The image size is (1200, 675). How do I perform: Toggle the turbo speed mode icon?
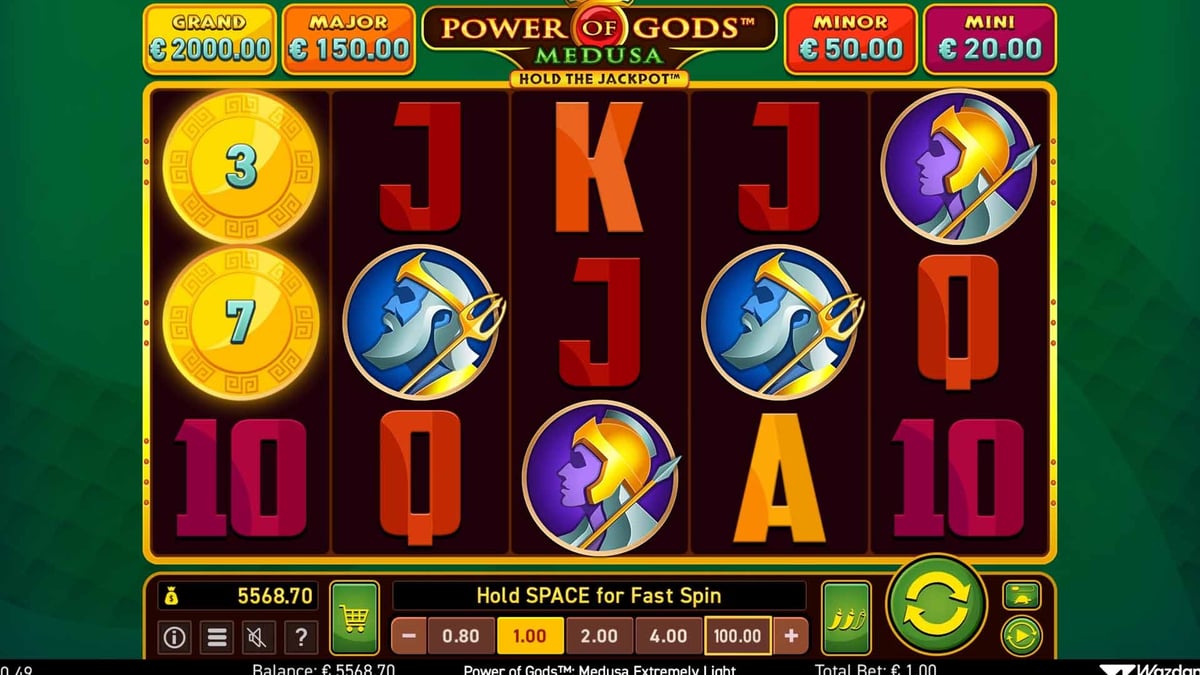1021,595
